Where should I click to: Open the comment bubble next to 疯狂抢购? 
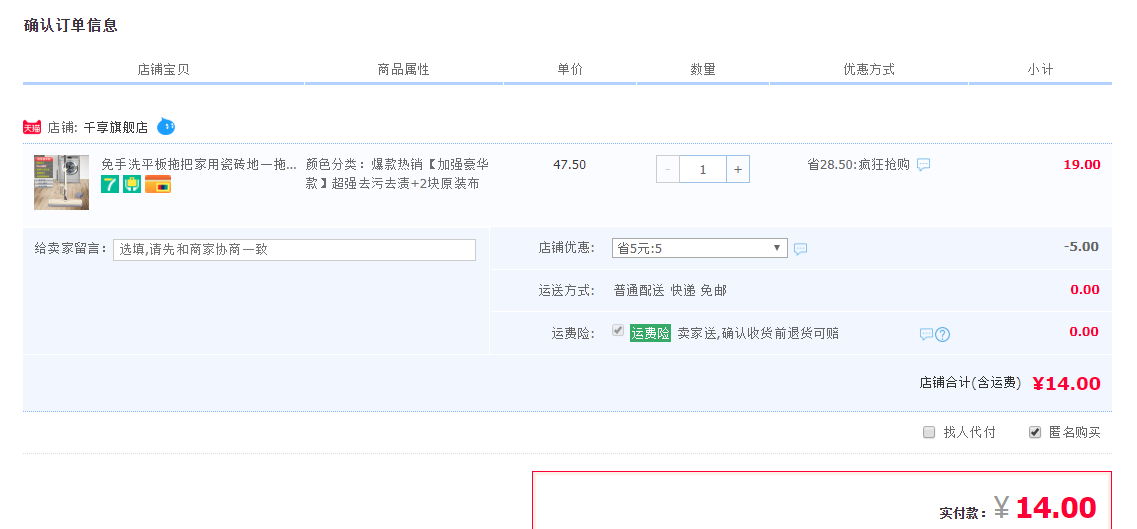[x=923, y=164]
